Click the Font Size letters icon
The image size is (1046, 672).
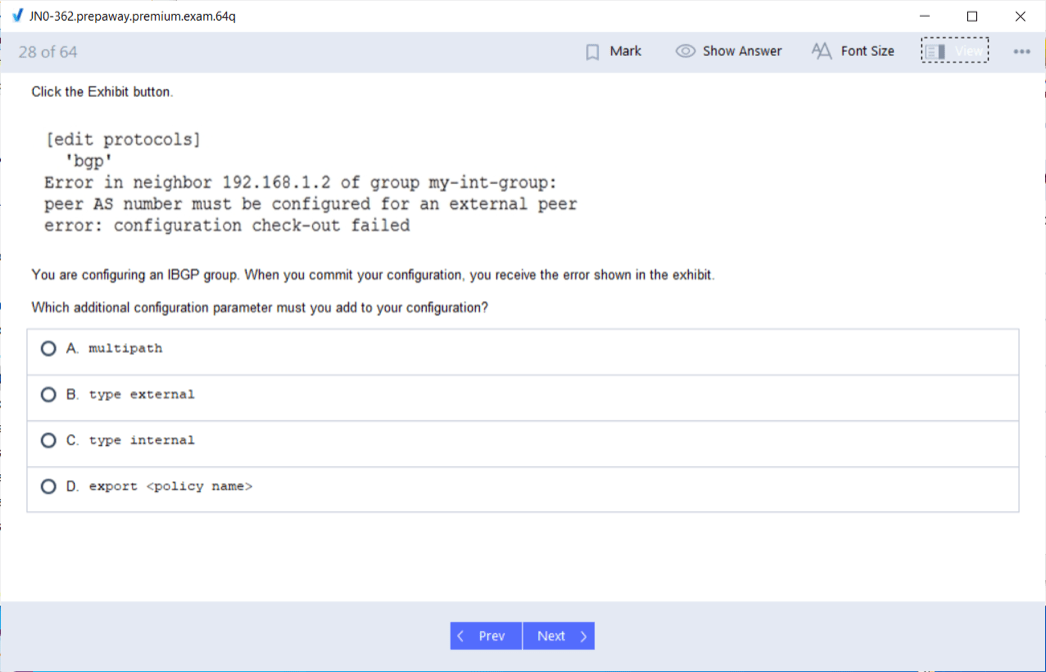coord(822,51)
